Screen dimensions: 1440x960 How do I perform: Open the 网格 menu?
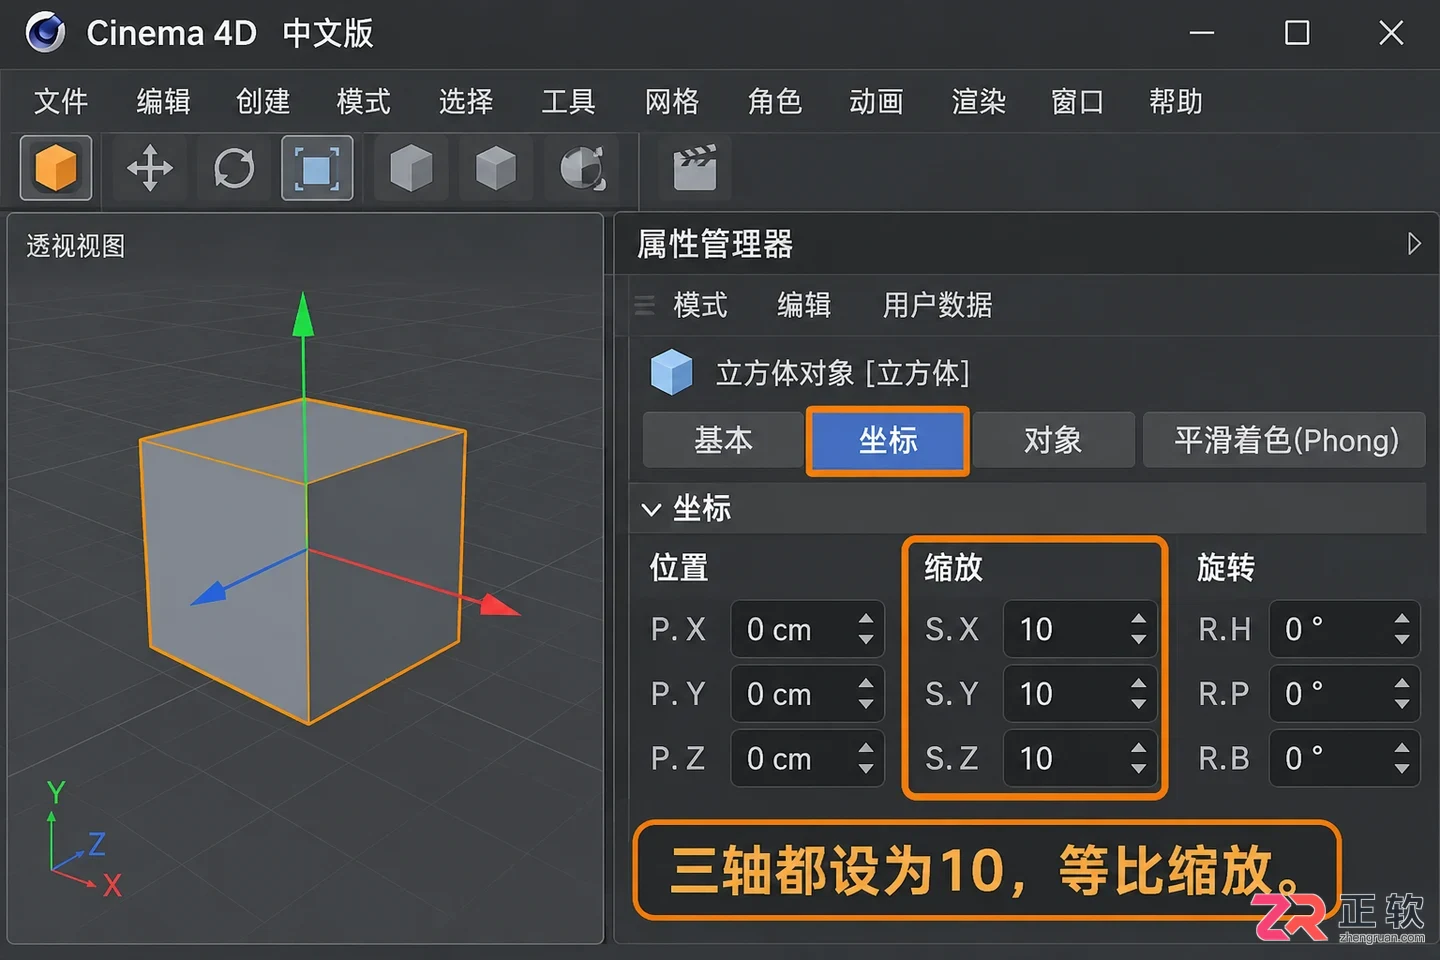pyautogui.click(x=671, y=101)
